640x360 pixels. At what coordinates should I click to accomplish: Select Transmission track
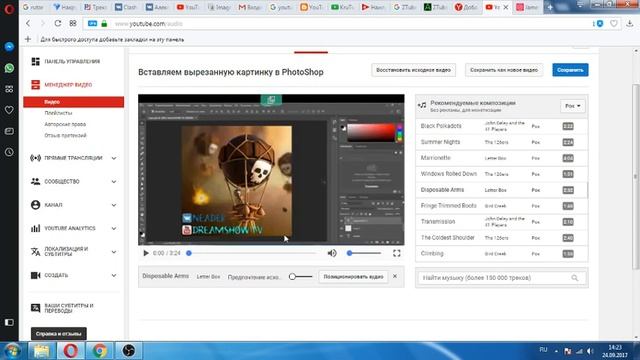coord(502,222)
